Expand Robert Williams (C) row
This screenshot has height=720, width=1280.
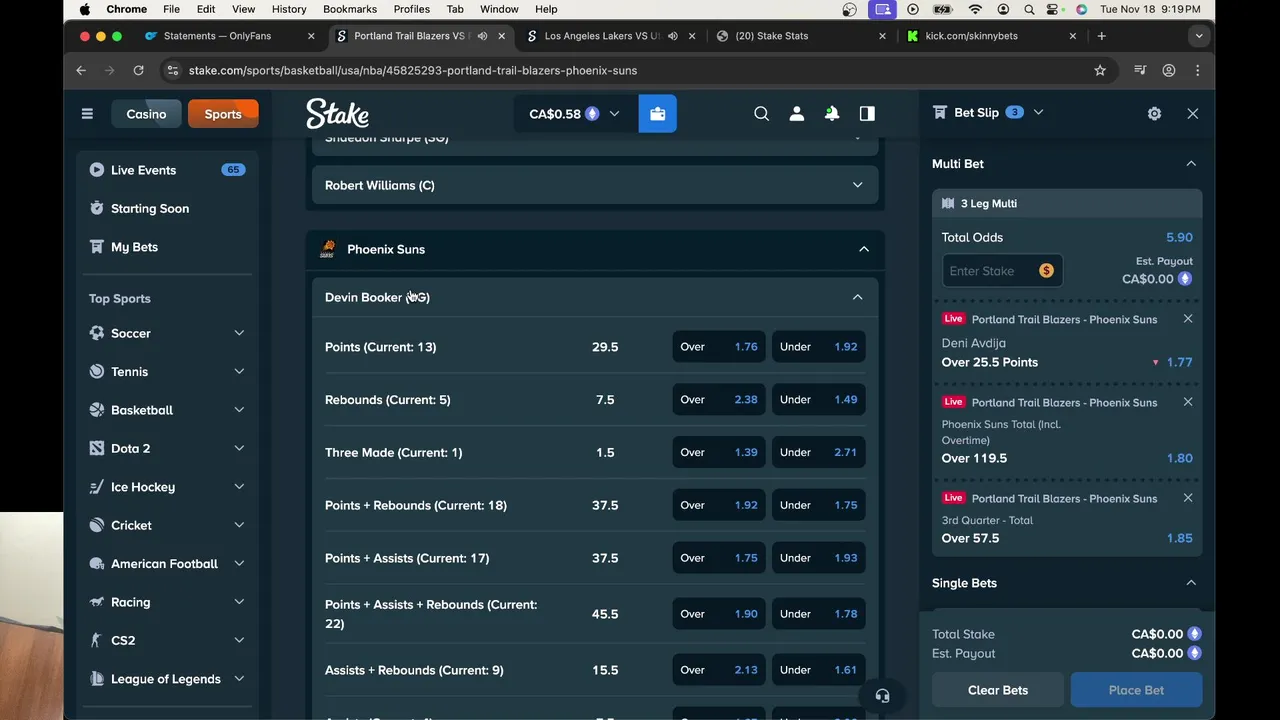(595, 185)
